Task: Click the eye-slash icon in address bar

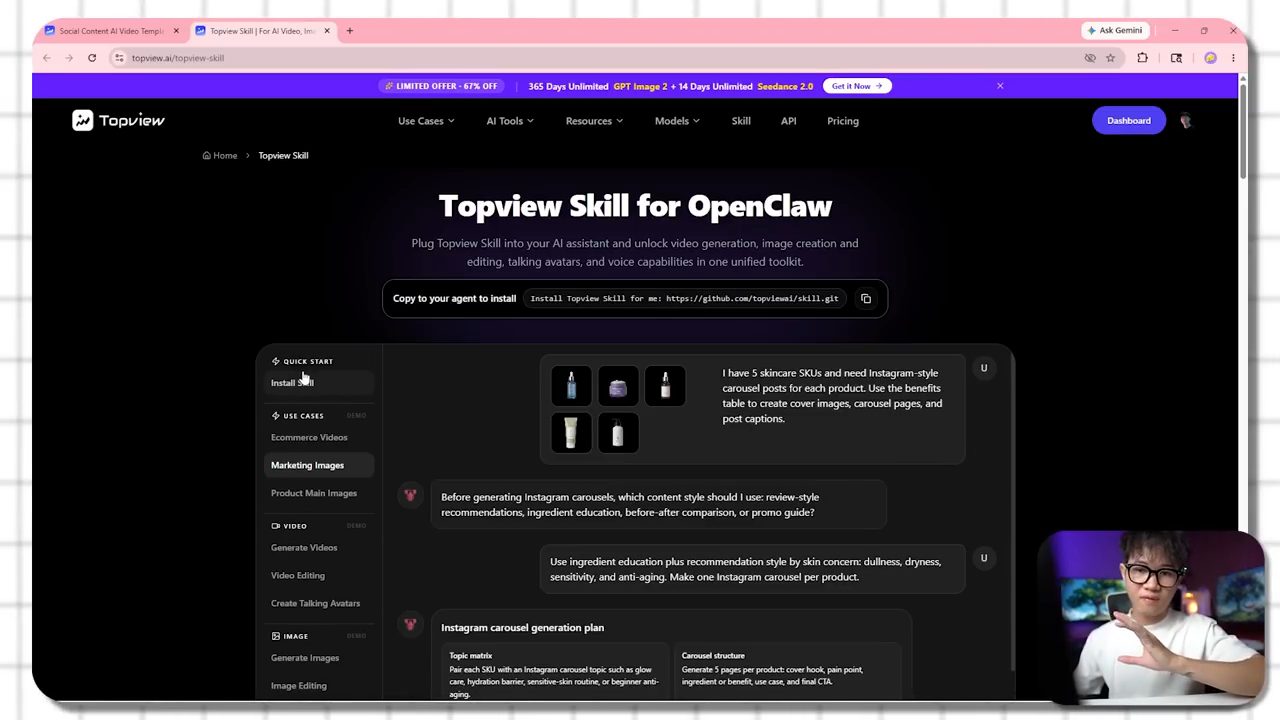Action: point(1090,58)
